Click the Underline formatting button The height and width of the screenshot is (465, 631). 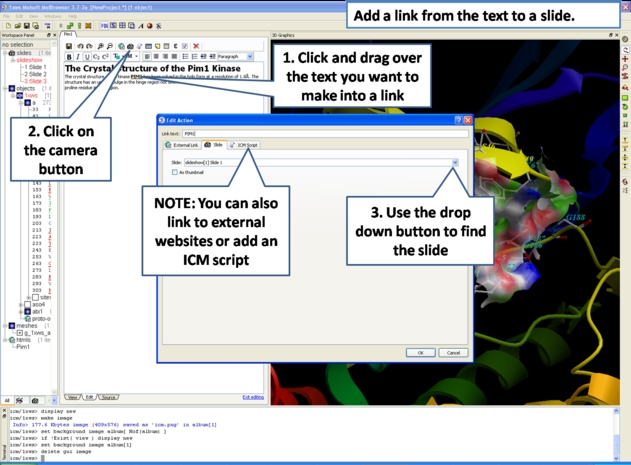point(88,57)
